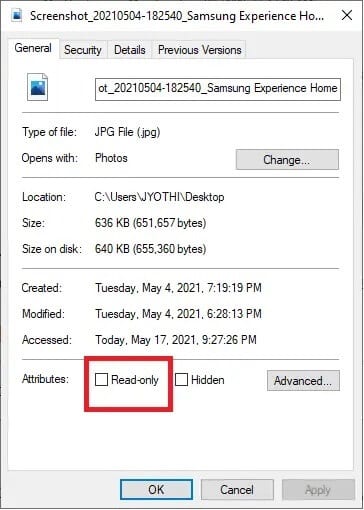This screenshot has height=510, width=364.
Task: Switch to the General tab
Action: tap(33, 48)
